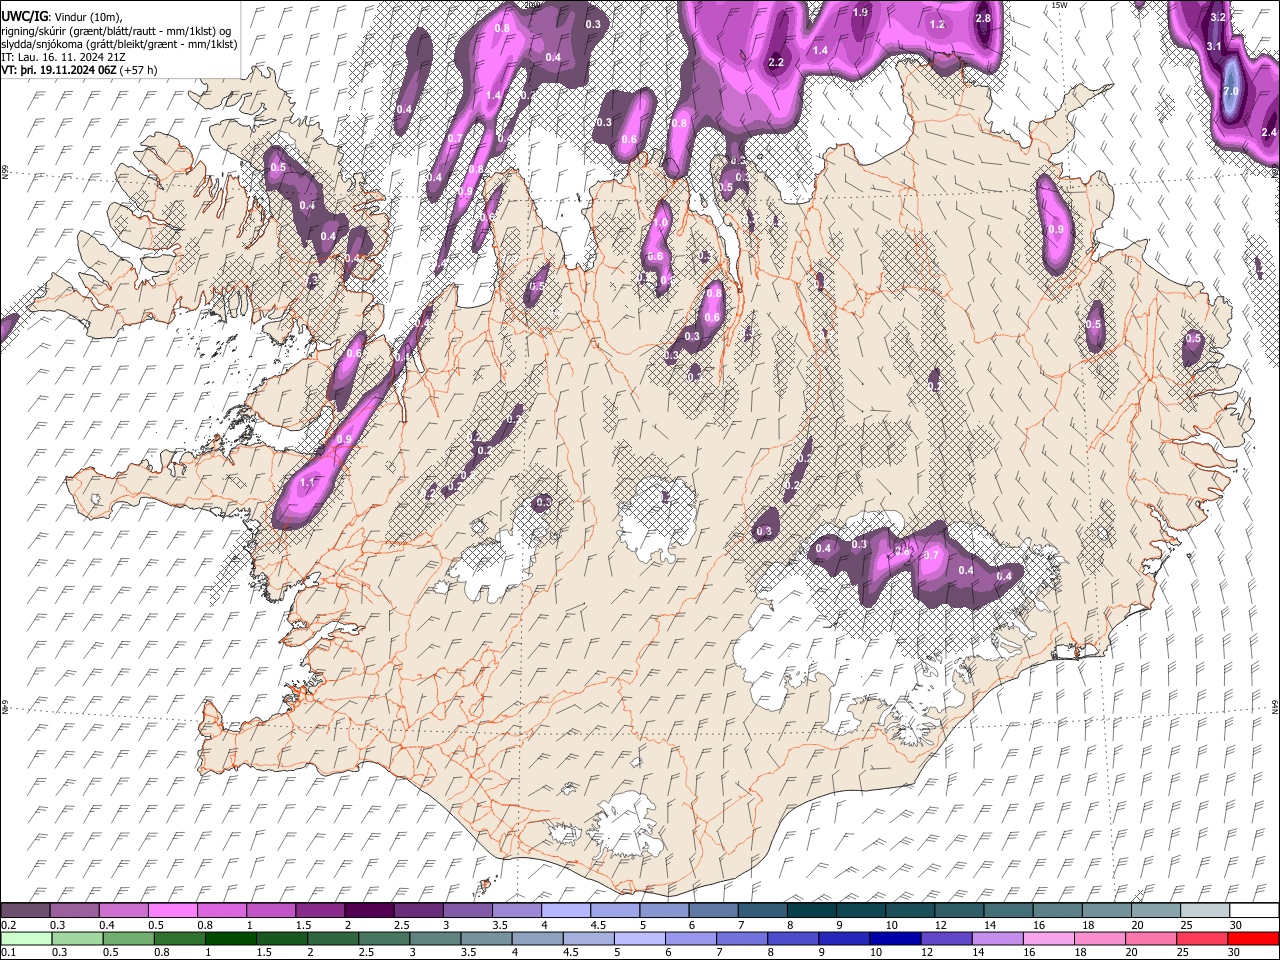Click the pale green swatch starting at 0.1
Image resolution: width=1280 pixels, height=960 pixels.
[26, 938]
